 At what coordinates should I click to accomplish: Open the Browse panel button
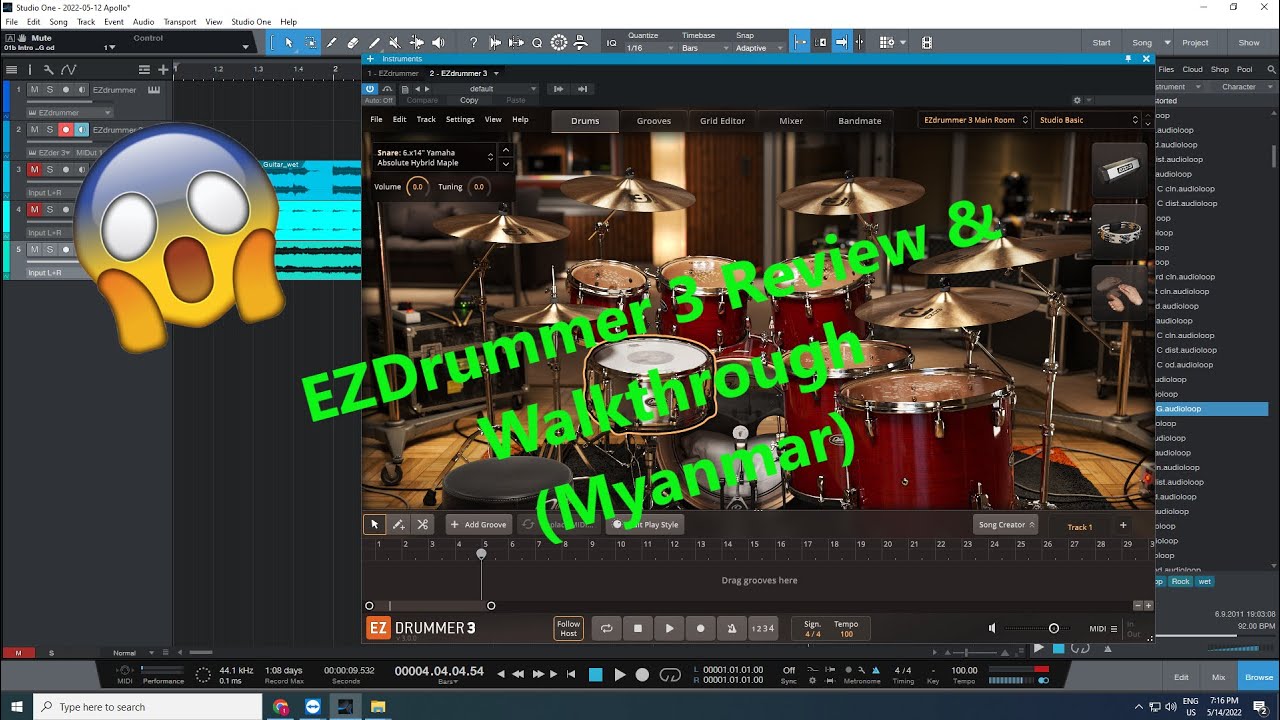pos(1259,677)
